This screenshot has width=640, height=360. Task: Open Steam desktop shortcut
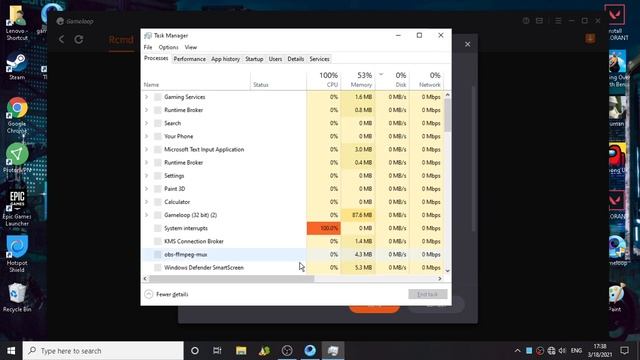click(17, 66)
